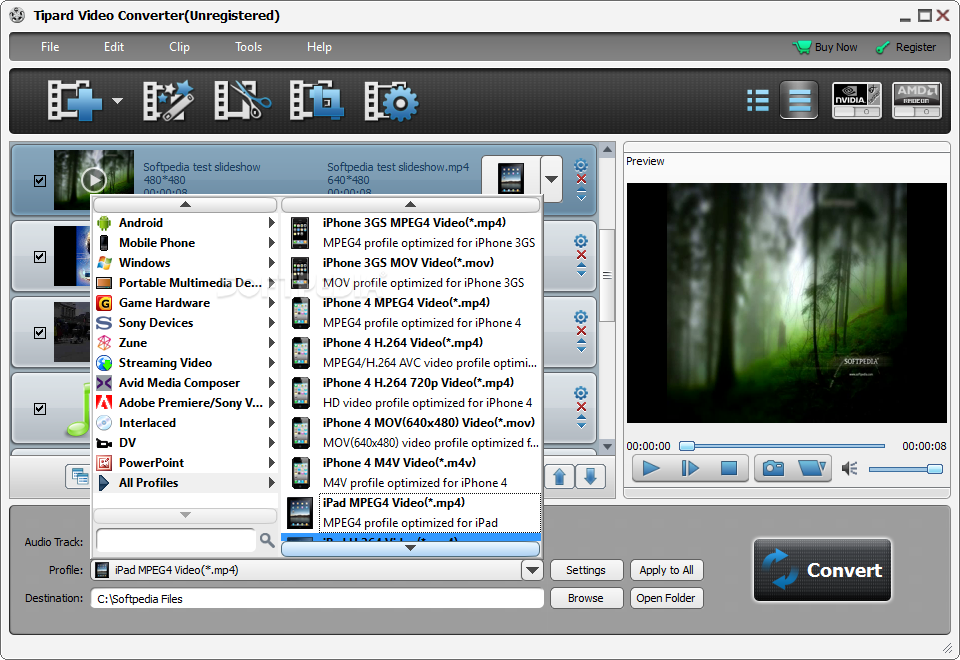Open the Profile combo box arrow
The width and height of the screenshot is (960, 660).
coord(532,570)
